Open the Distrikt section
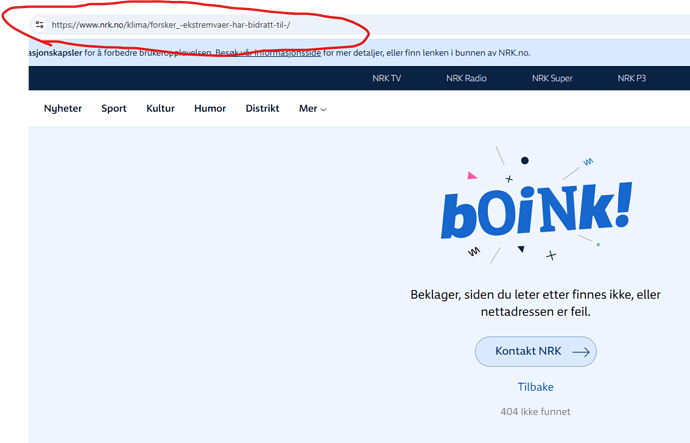 click(262, 109)
